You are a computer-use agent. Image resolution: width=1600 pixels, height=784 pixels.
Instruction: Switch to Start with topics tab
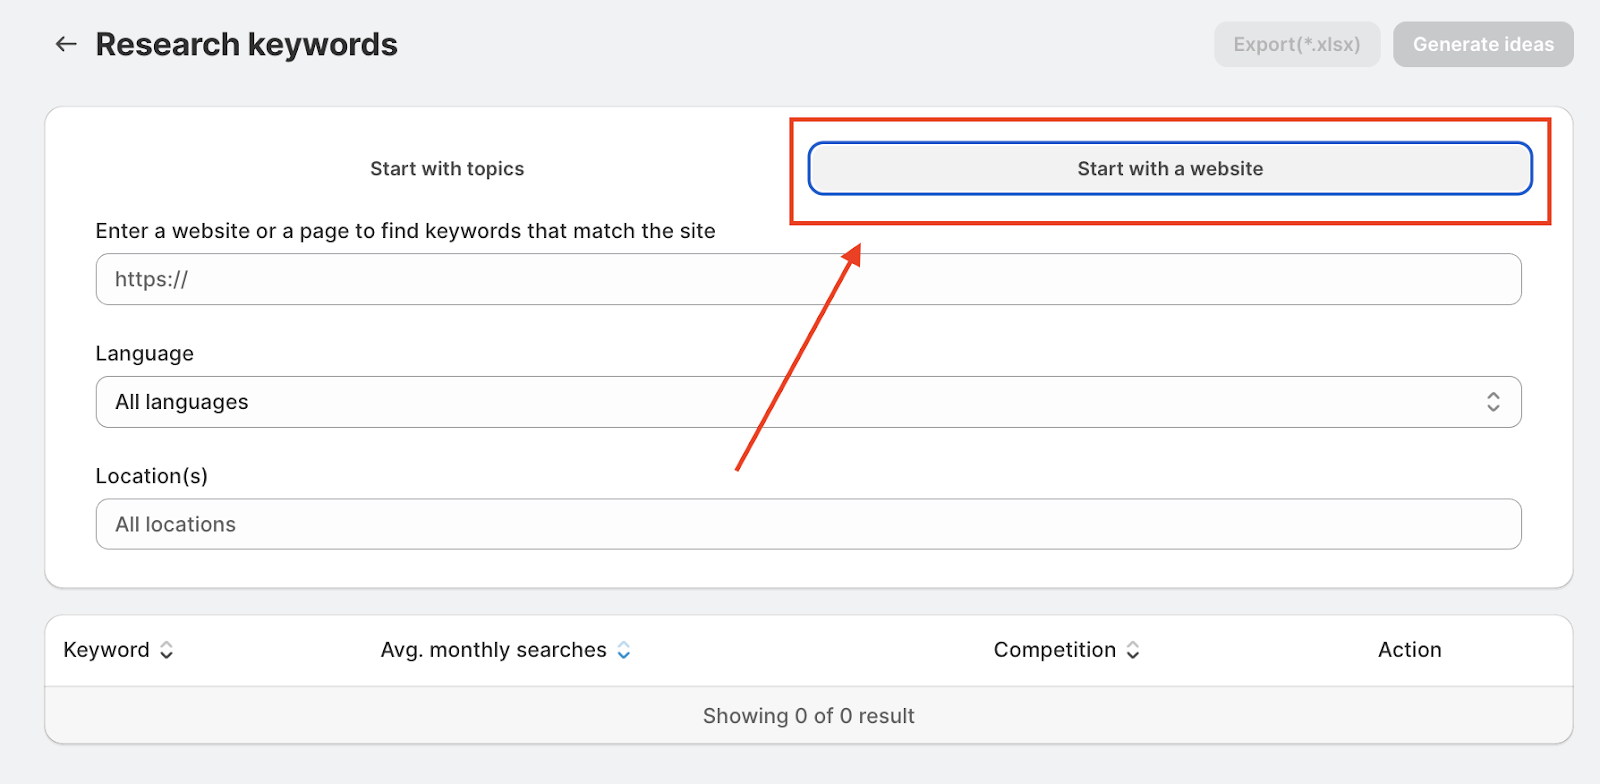pos(447,169)
